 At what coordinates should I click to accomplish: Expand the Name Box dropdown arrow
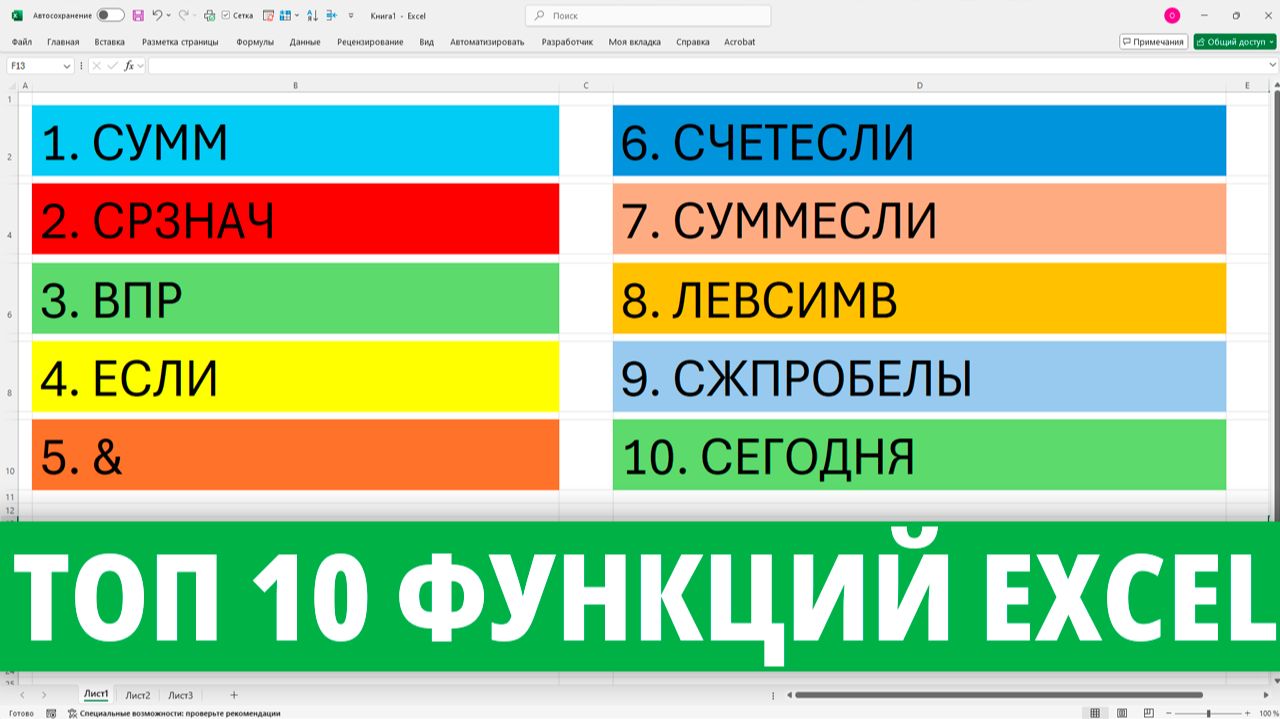click(x=67, y=66)
